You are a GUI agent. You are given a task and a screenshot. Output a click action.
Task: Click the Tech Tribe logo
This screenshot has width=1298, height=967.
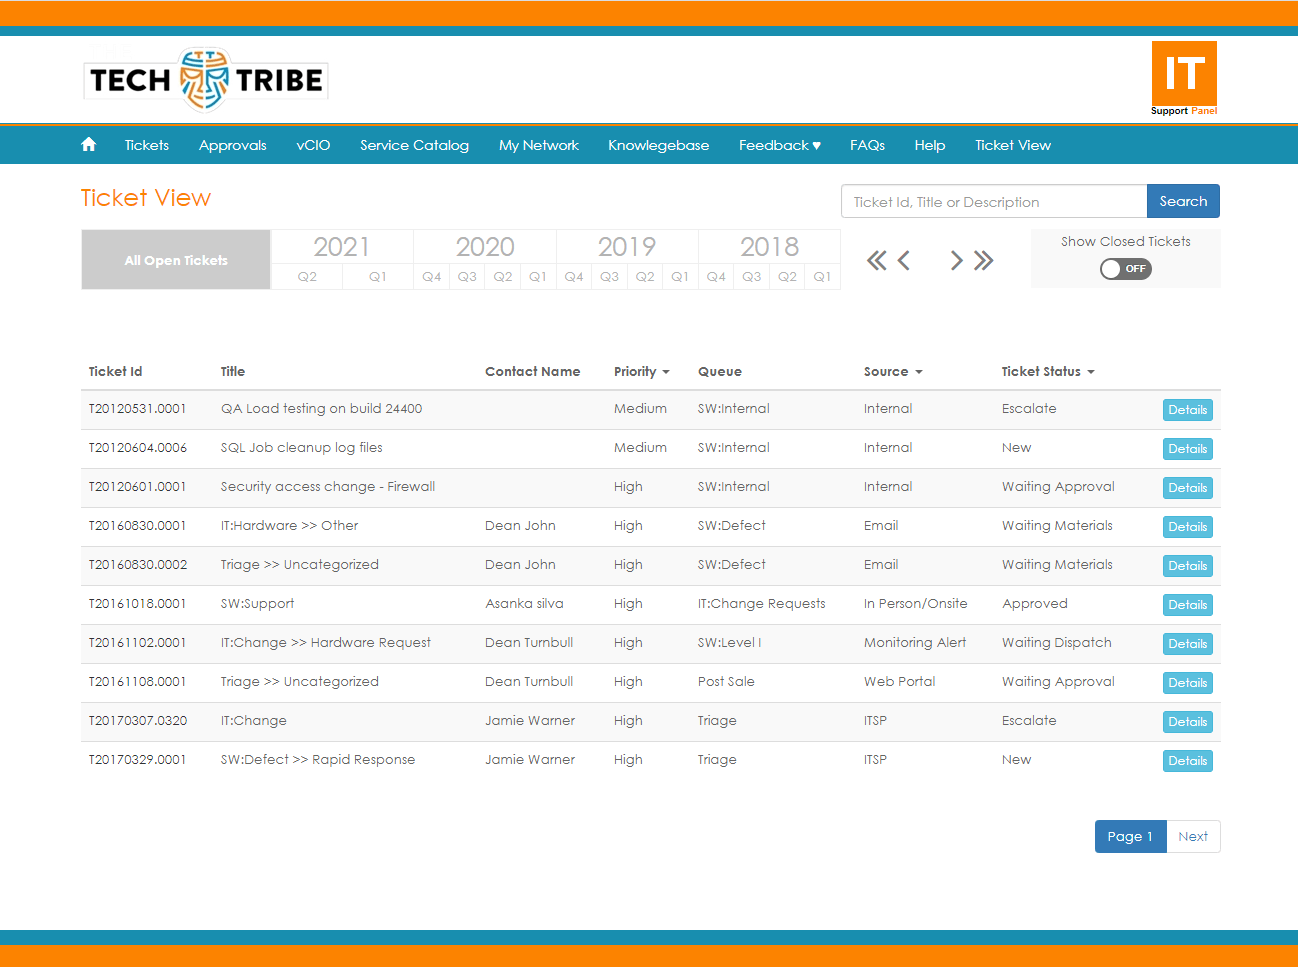point(205,79)
